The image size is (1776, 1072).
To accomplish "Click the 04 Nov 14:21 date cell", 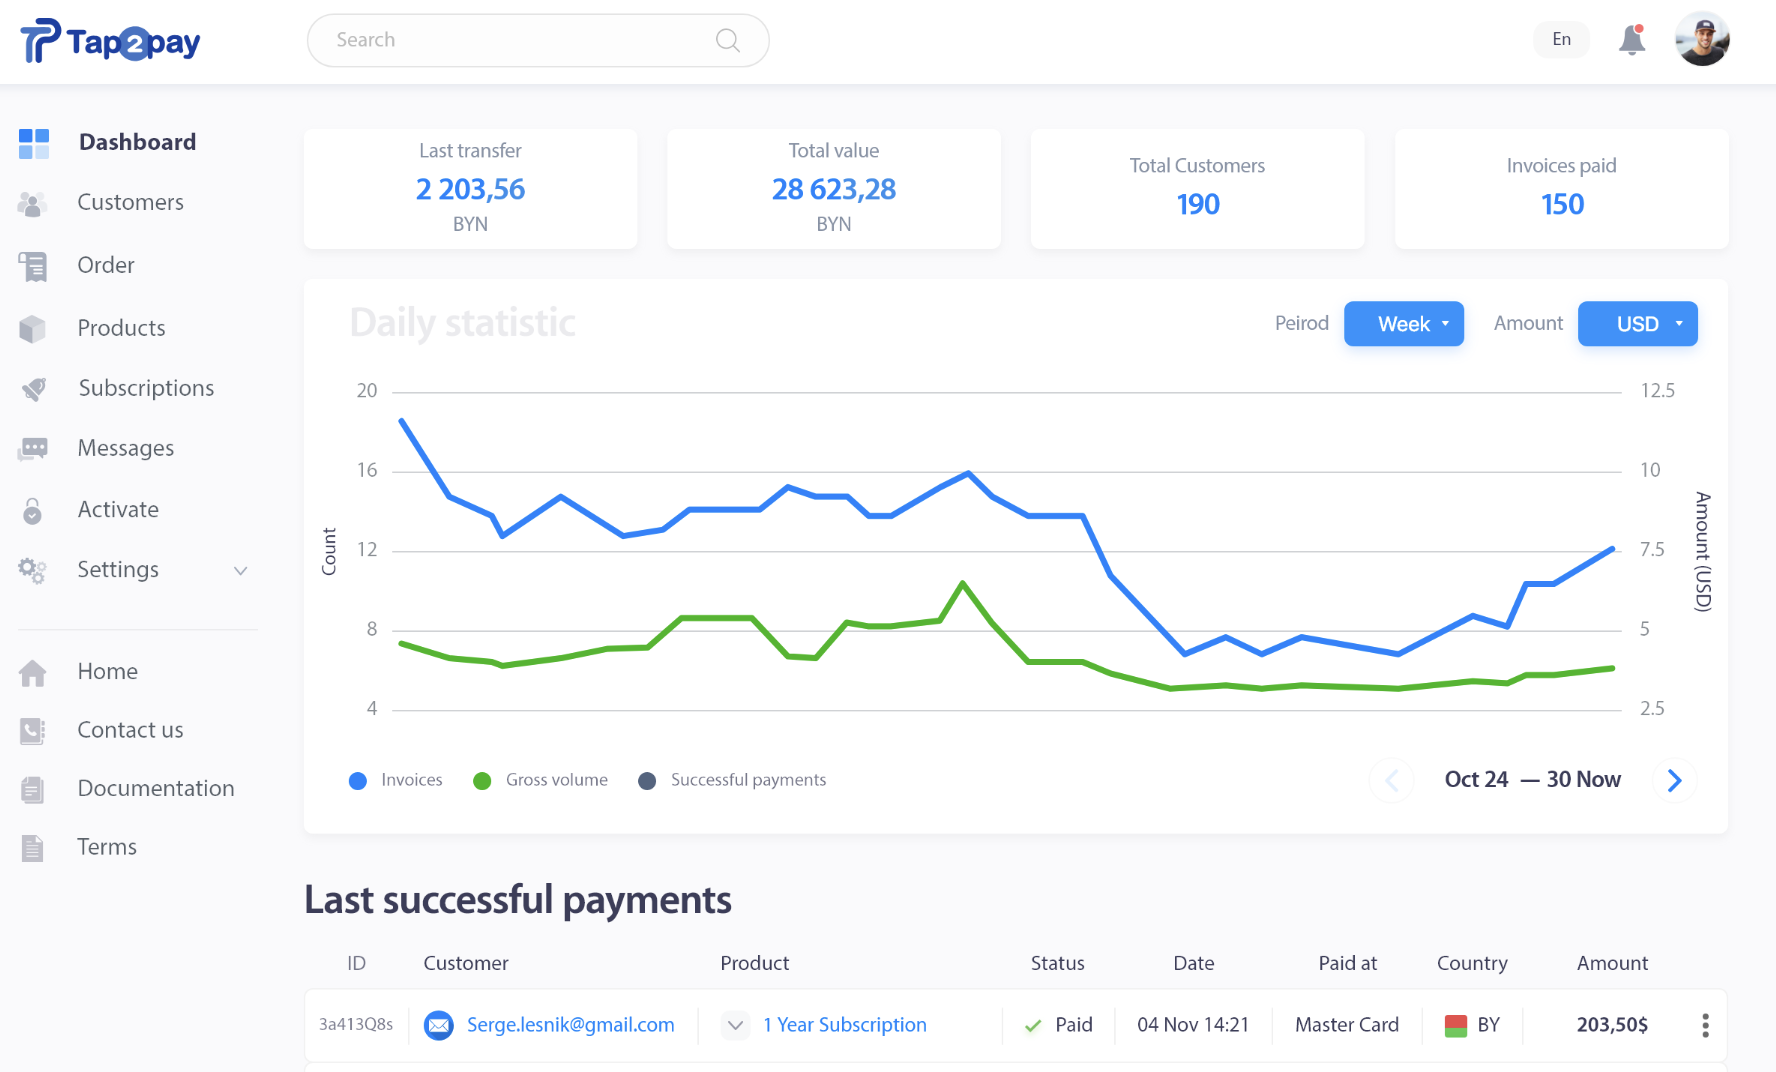I will (1193, 1025).
